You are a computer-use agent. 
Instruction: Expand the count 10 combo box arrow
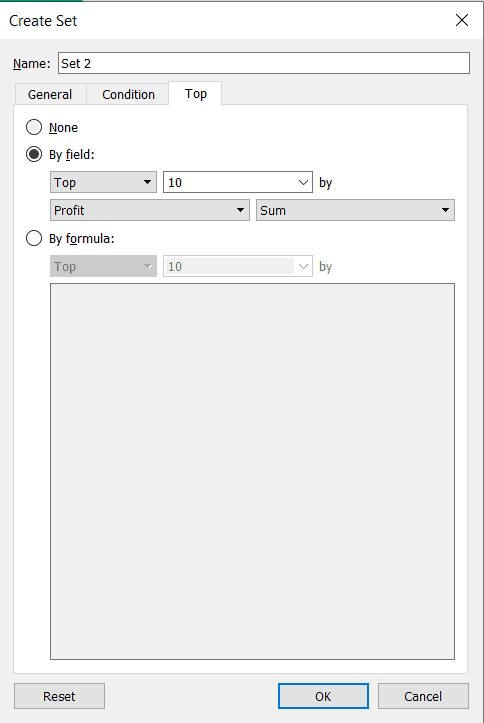[x=303, y=183]
